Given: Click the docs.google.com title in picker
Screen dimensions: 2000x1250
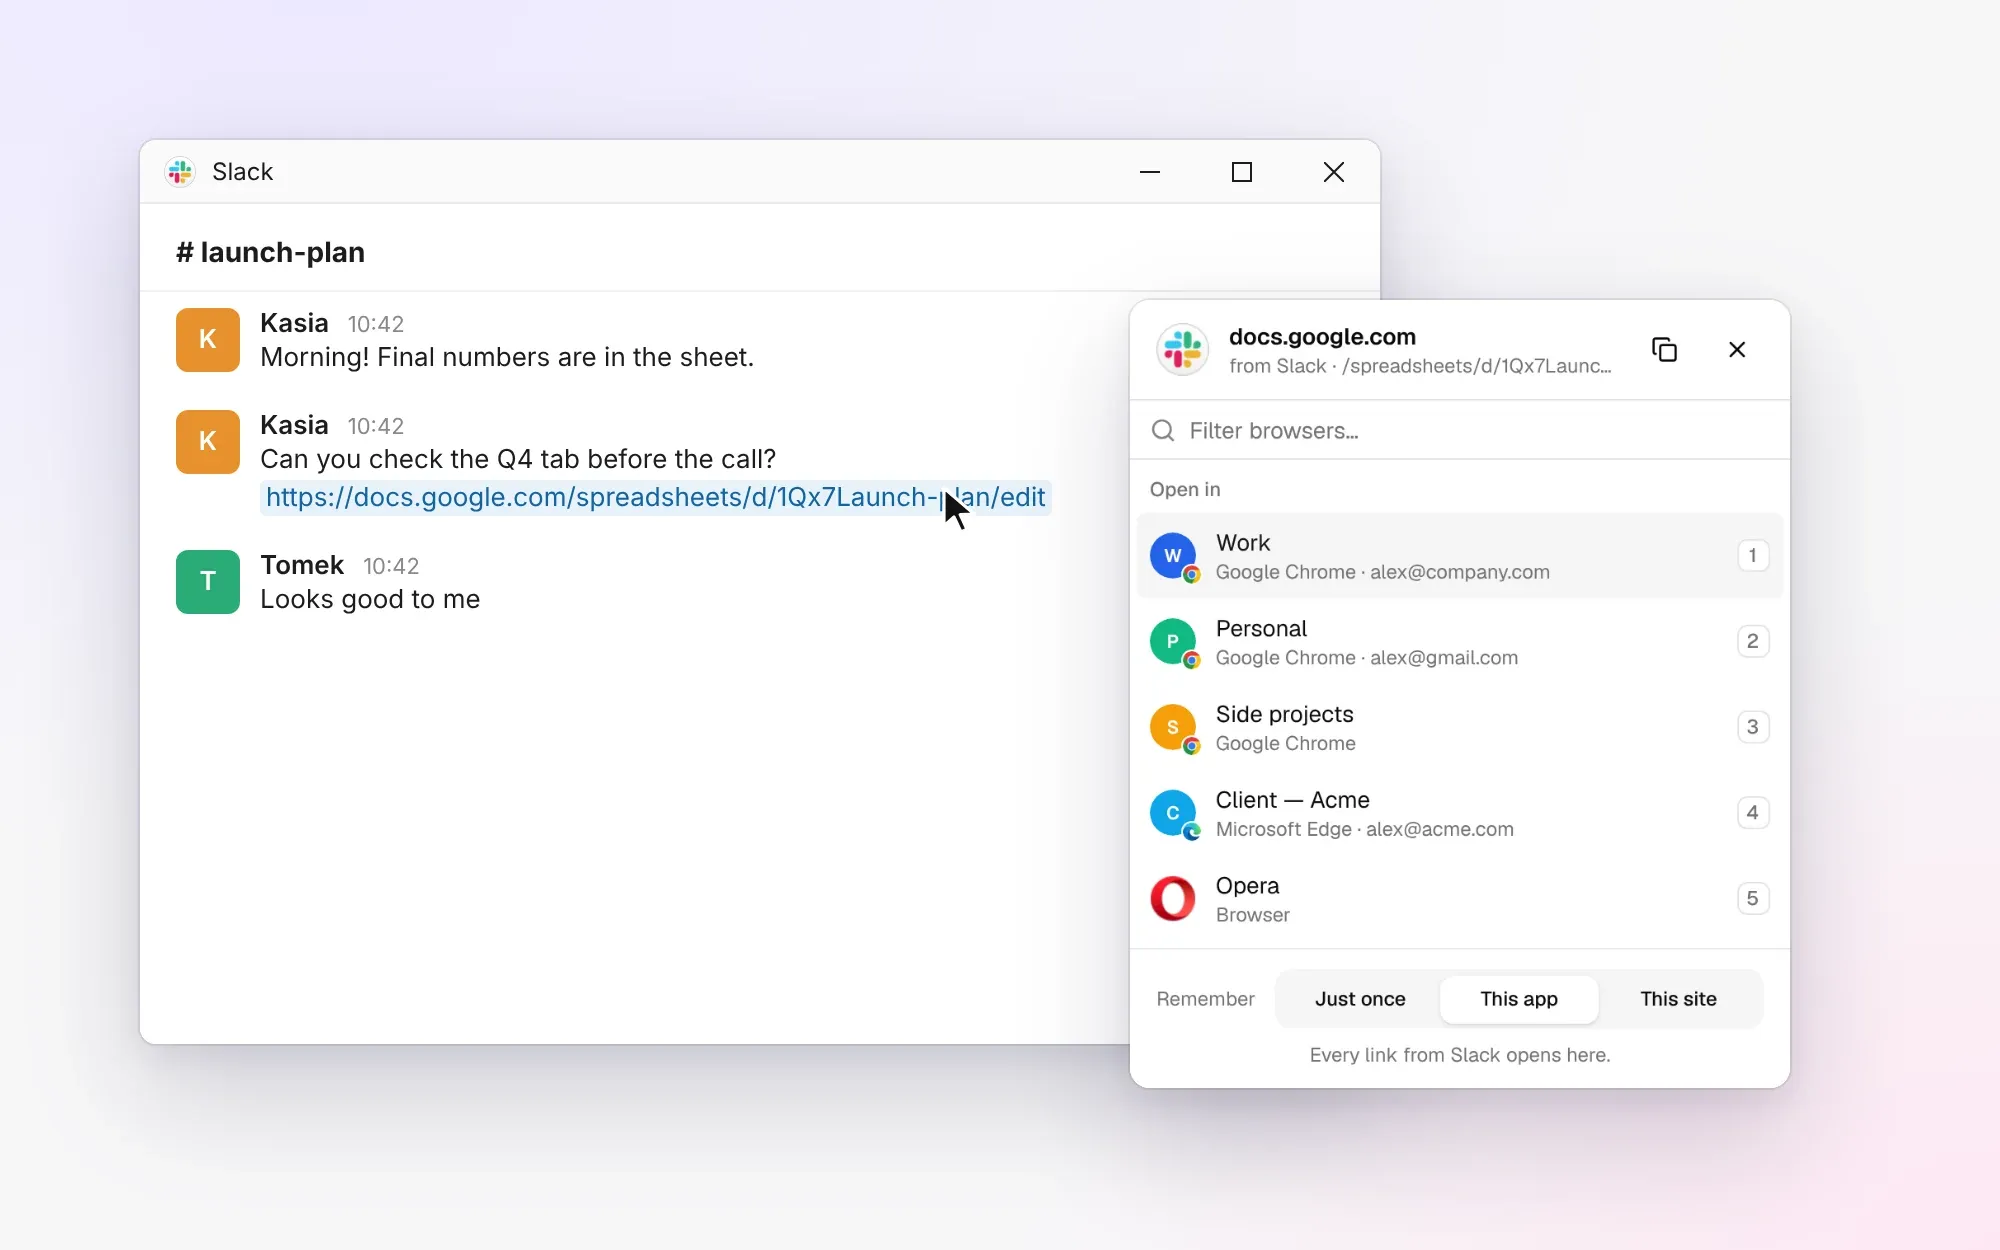Looking at the screenshot, I should pos(1322,337).
